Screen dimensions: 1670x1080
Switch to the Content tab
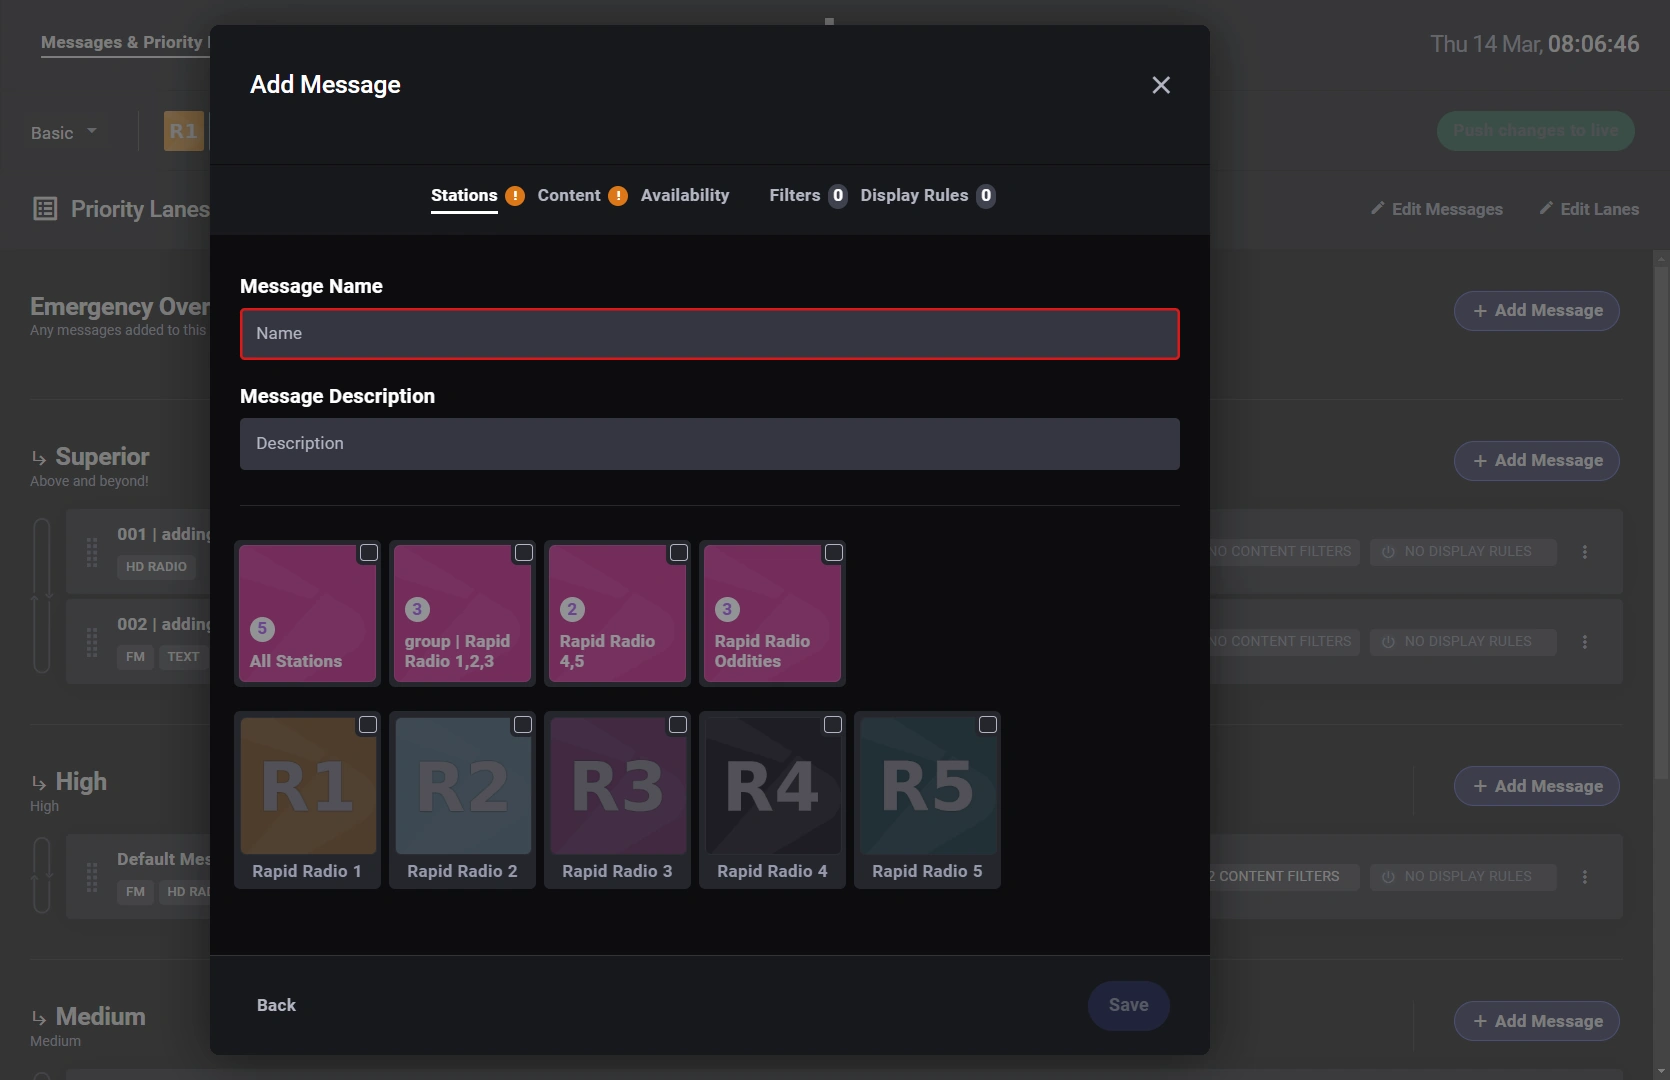569,195
